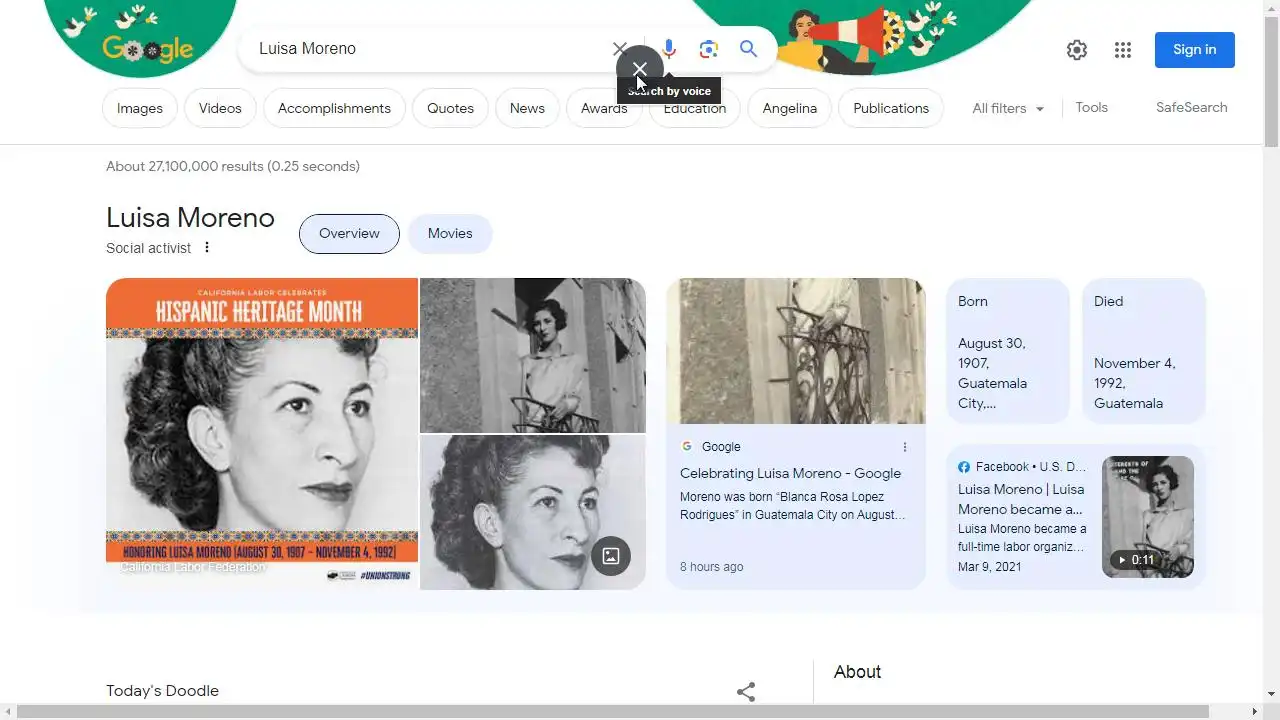Select the Images filter chip

click(x=140, y=108)
